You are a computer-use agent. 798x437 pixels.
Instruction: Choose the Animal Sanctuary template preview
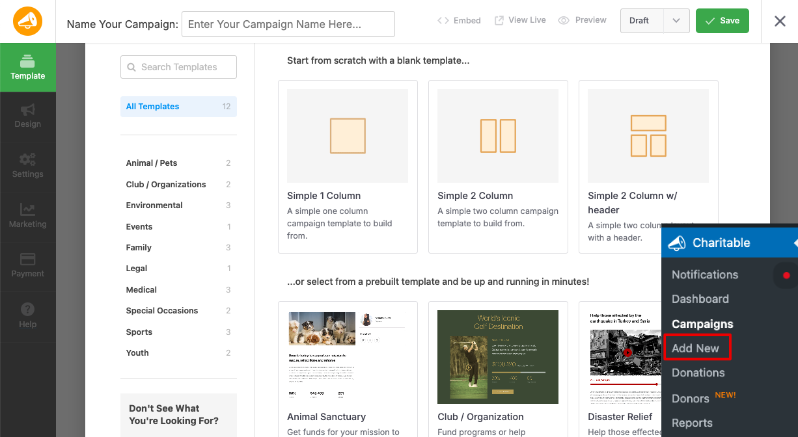(348, 357)
